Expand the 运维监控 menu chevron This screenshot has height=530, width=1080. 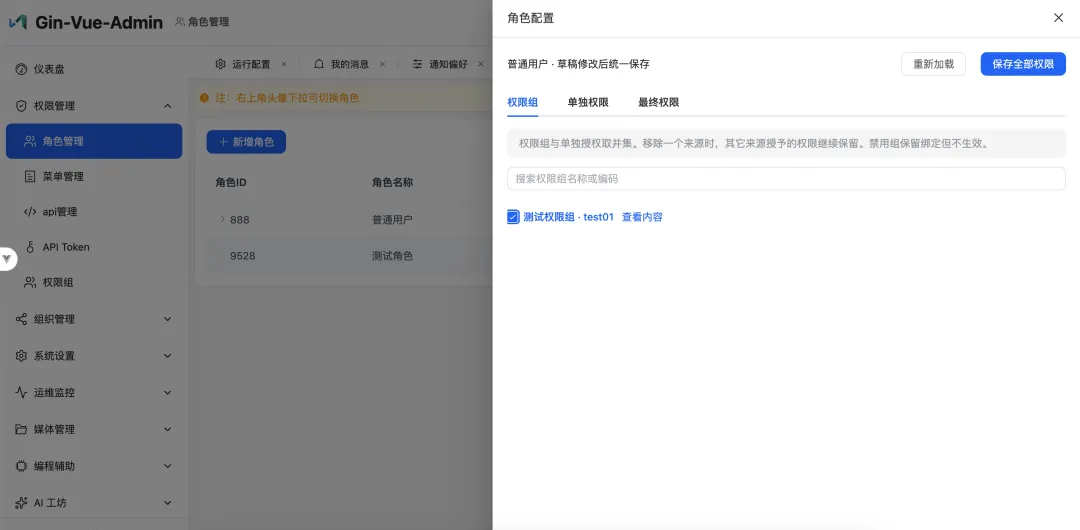(x=167, y=392)
